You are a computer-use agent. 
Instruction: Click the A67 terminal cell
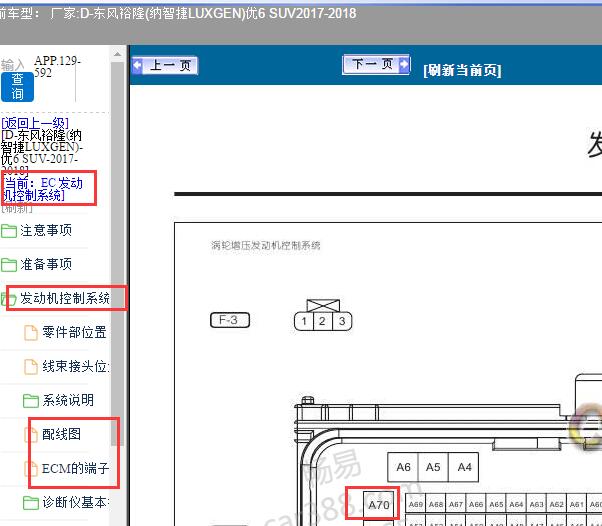456,504
